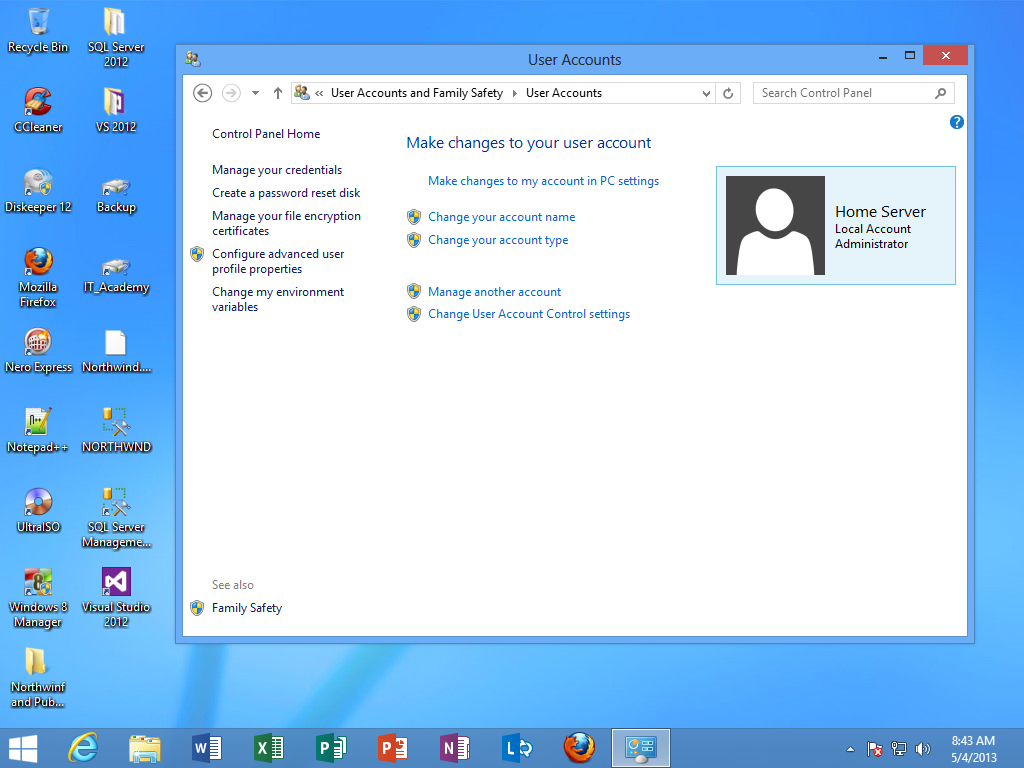Select Mozilla Firefox desktop shortcut
Image resolution: width=1024 pixels, height=768 pixels.
tap(38, 278)
